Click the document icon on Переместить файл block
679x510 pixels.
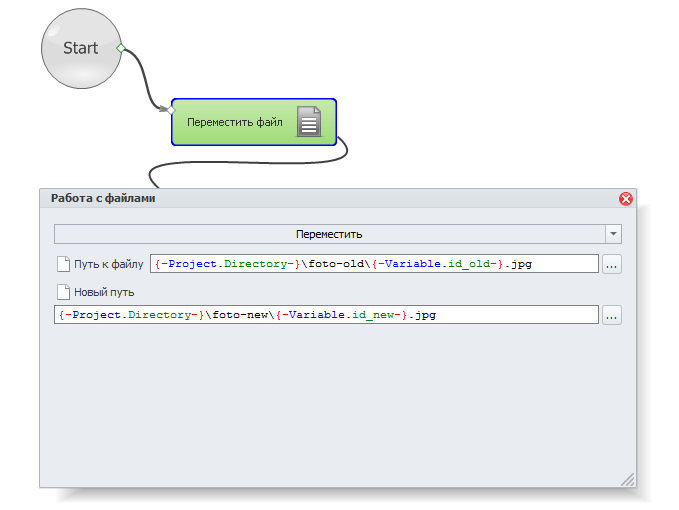click(309, 123)
